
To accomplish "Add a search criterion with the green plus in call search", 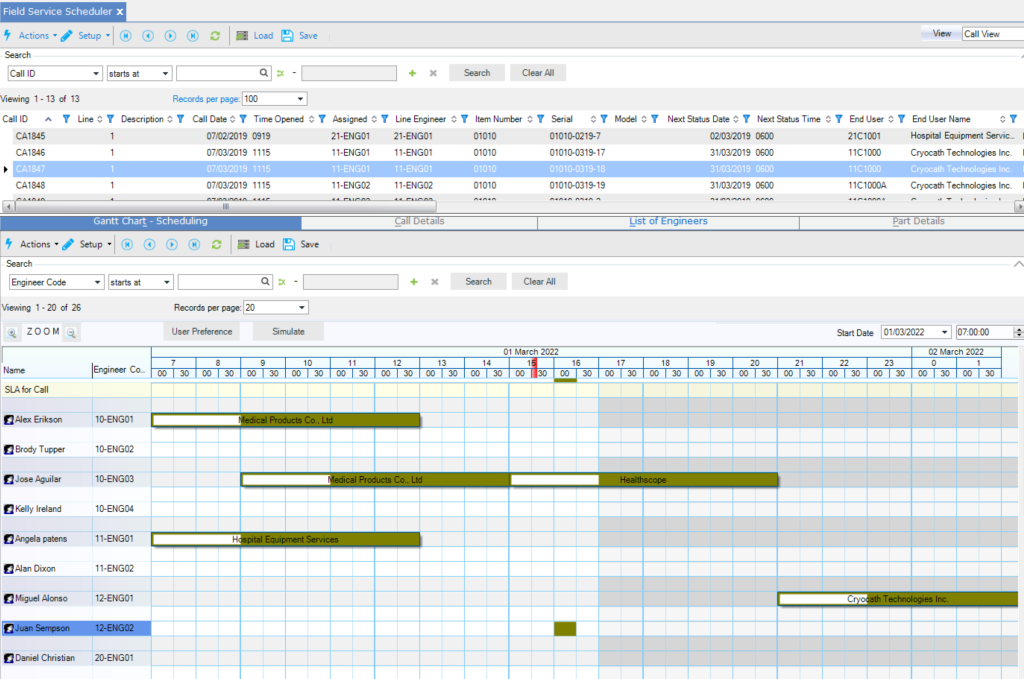I will 412,73.
